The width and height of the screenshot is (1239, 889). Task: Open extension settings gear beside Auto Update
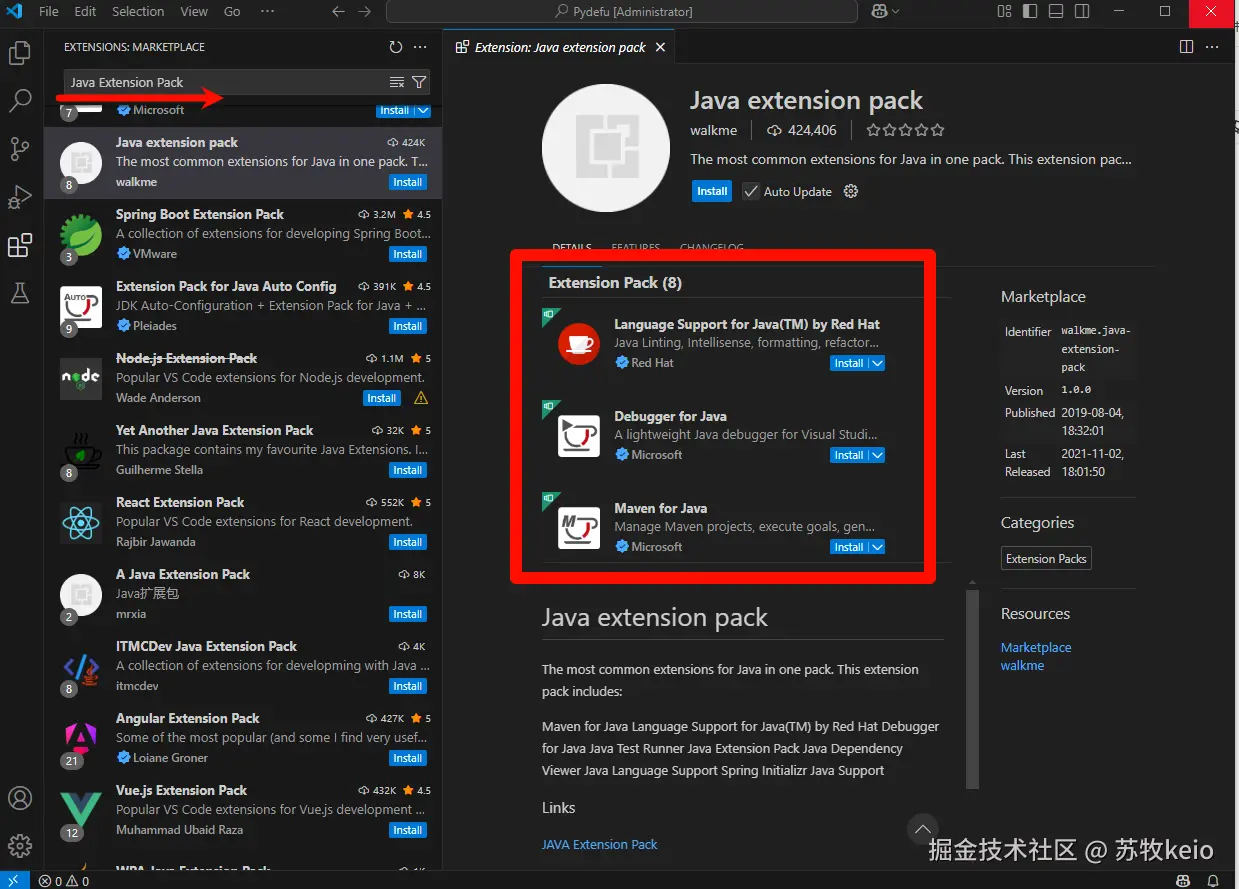tap(851, 191)
